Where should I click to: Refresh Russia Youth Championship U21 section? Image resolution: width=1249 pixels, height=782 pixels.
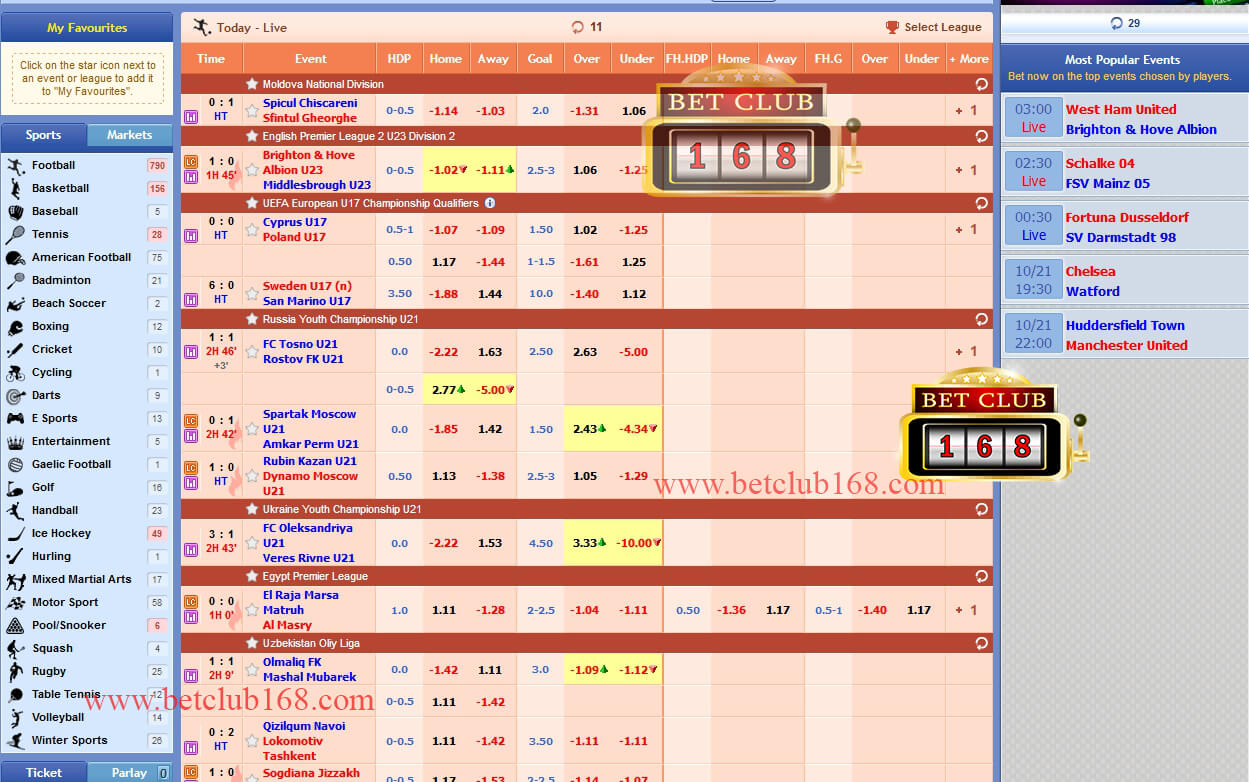coord(981,320)
